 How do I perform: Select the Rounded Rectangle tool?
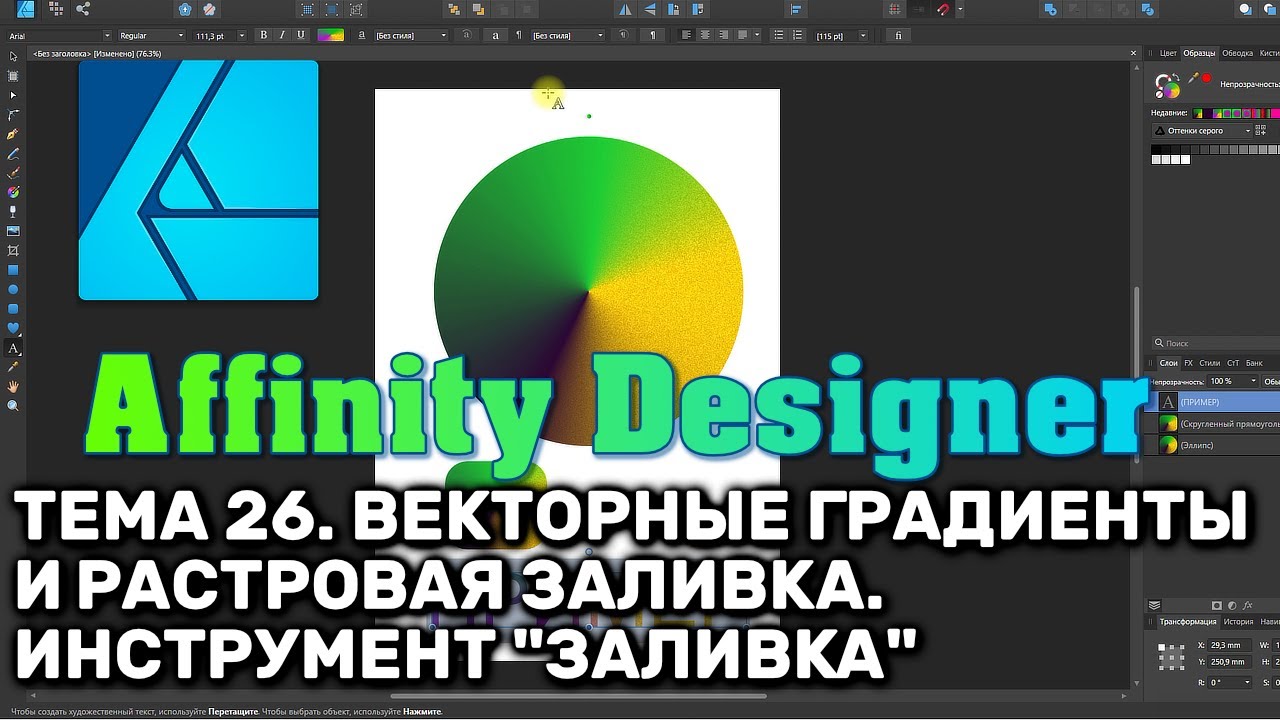[13, 309]
